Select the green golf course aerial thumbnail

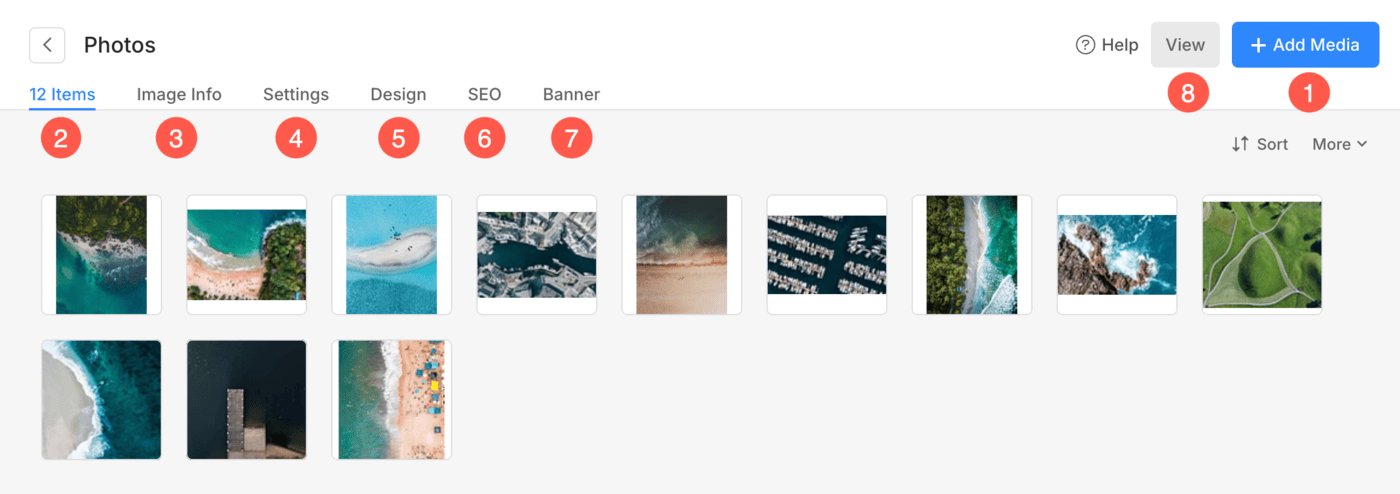pyautogui.click(x=1262, y=255)
